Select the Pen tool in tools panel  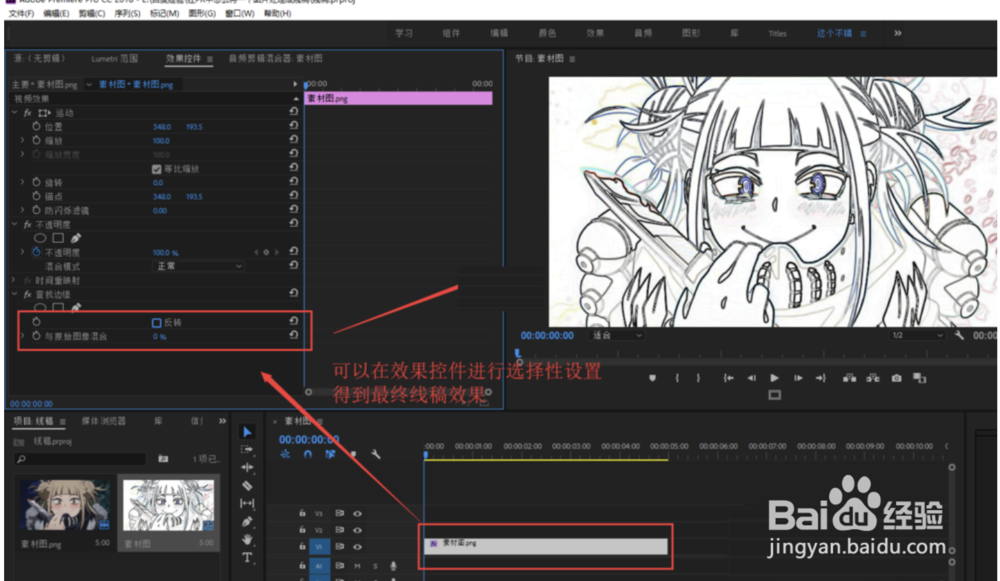click(x=247, y=522)
